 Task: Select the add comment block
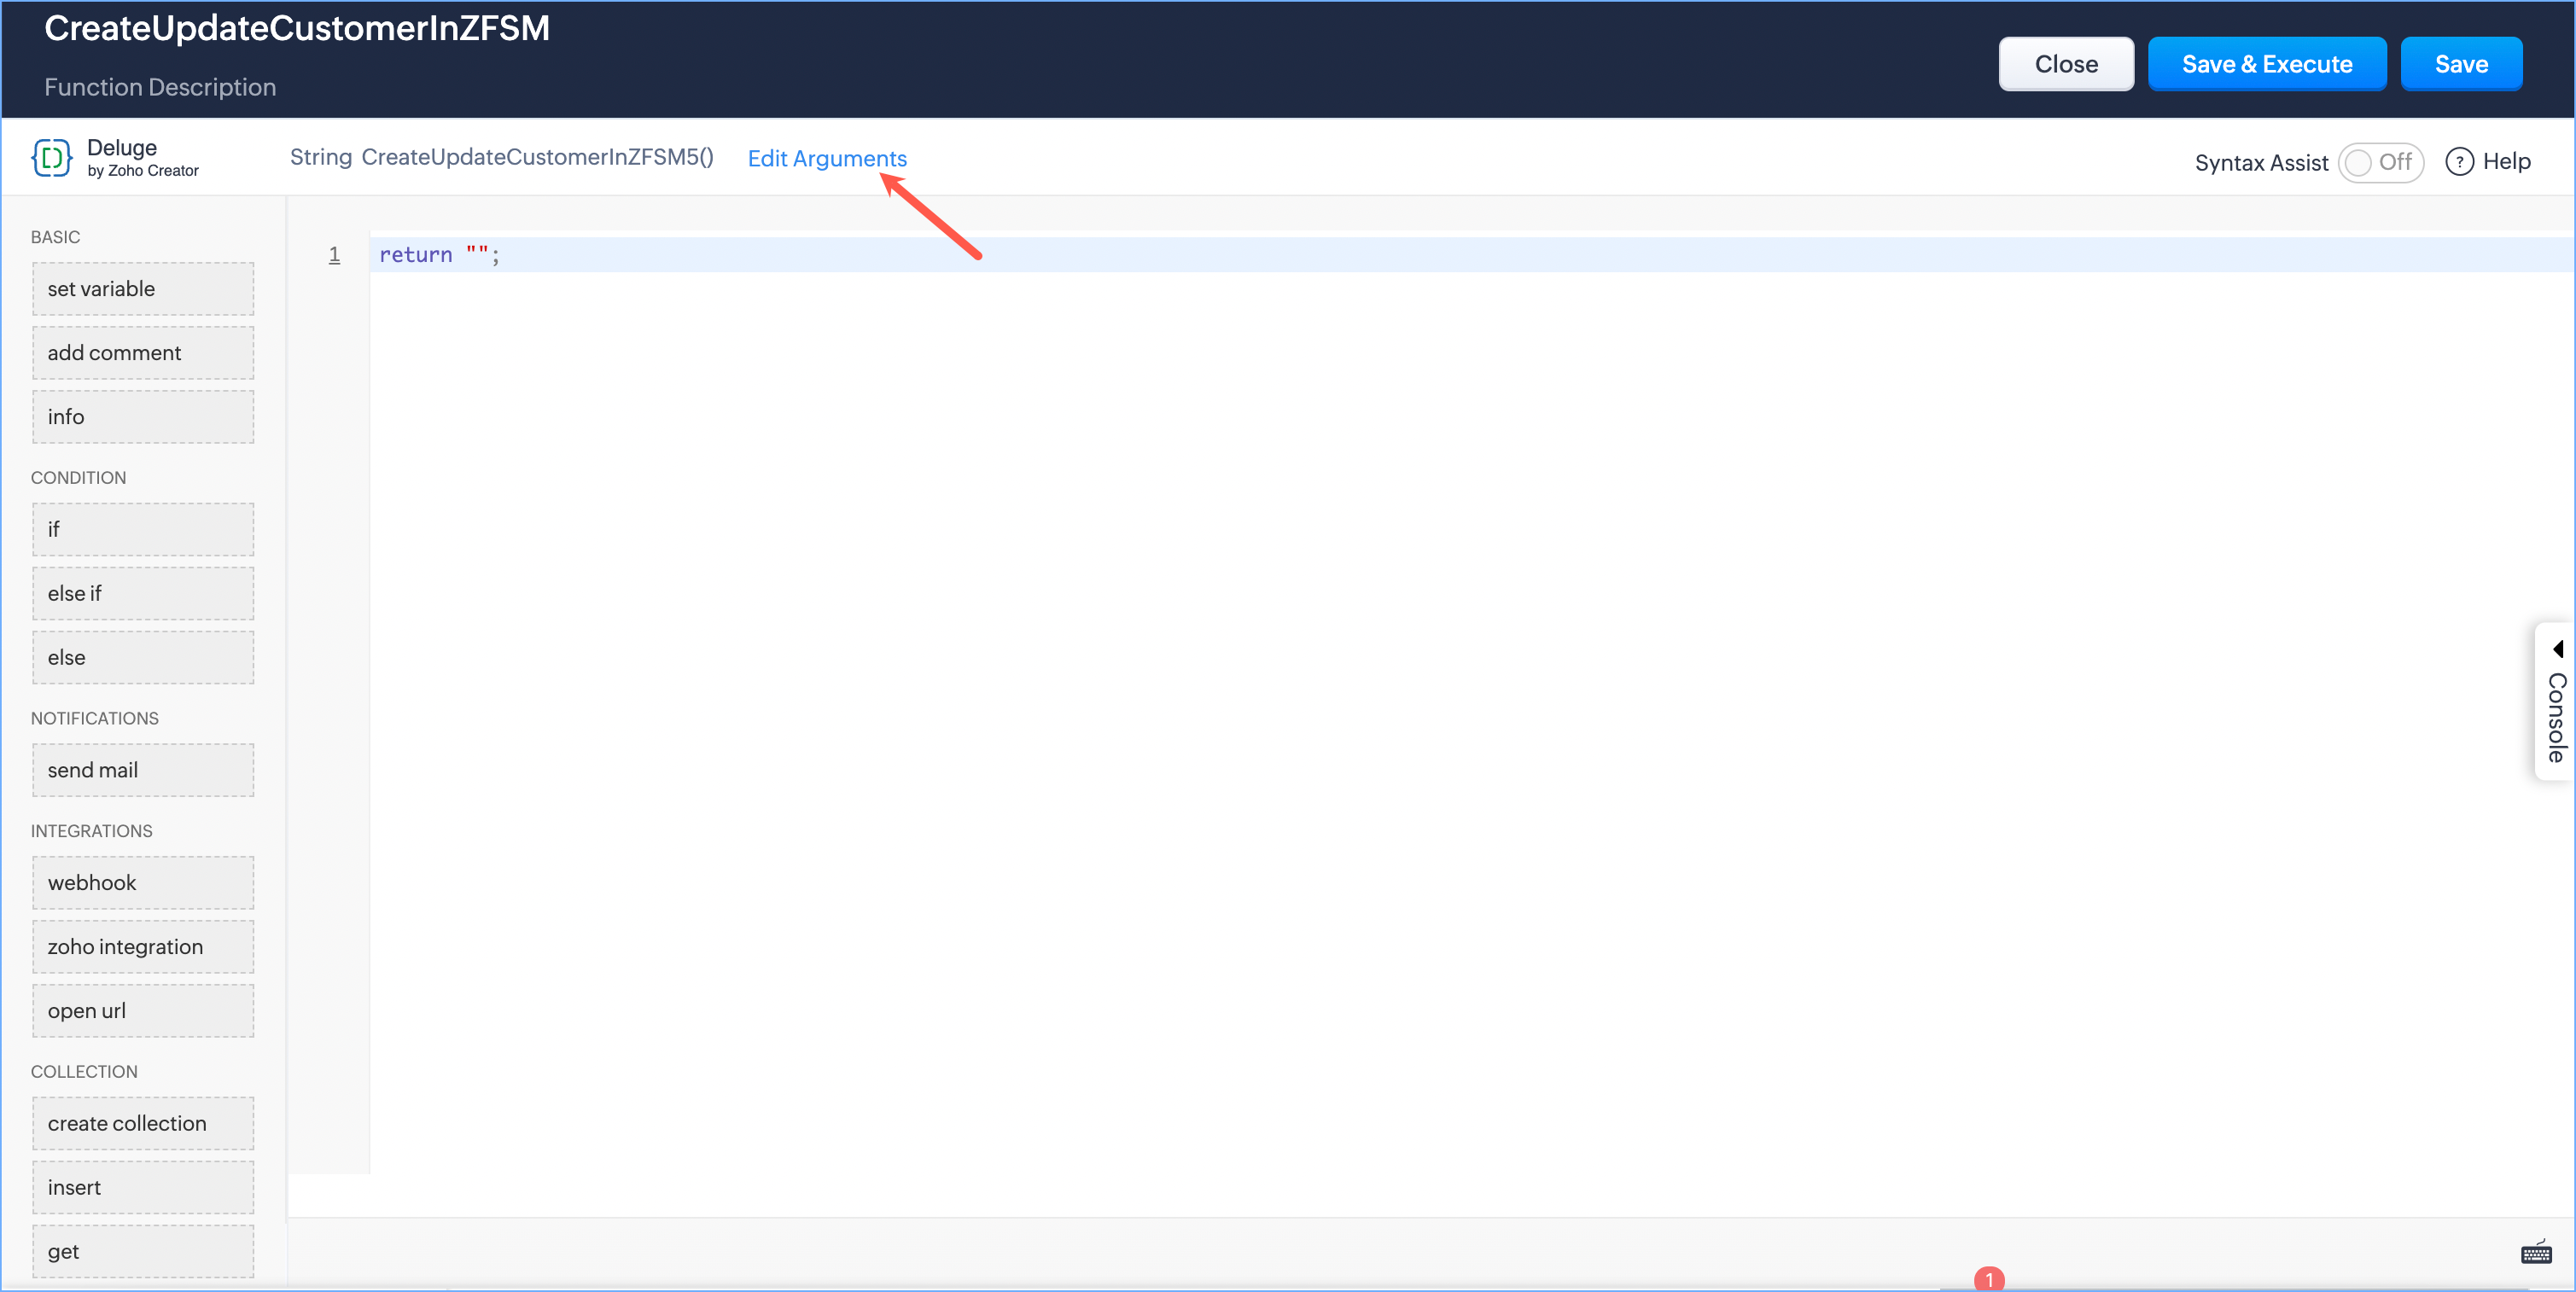pyautogui.click(x=143, y=353)
